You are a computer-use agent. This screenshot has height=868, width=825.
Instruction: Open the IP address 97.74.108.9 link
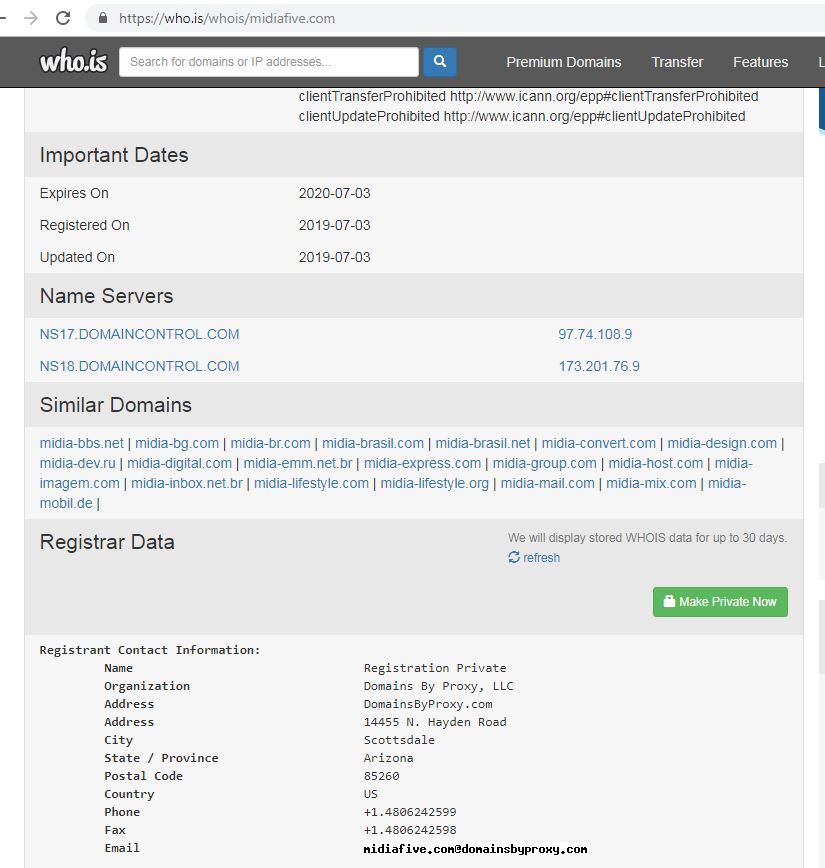(x=595, y=334)
